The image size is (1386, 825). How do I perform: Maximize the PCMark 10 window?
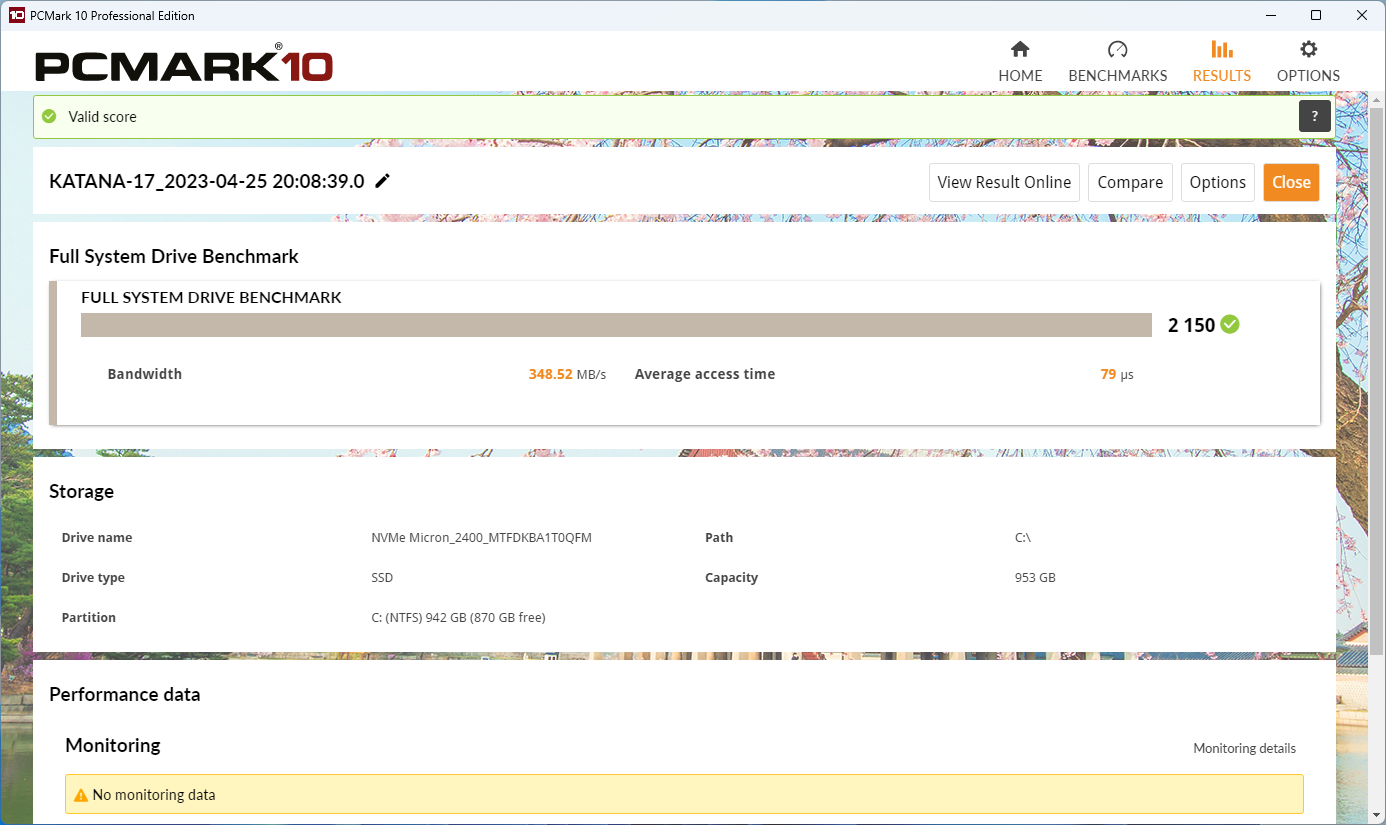pos(1316,15)
